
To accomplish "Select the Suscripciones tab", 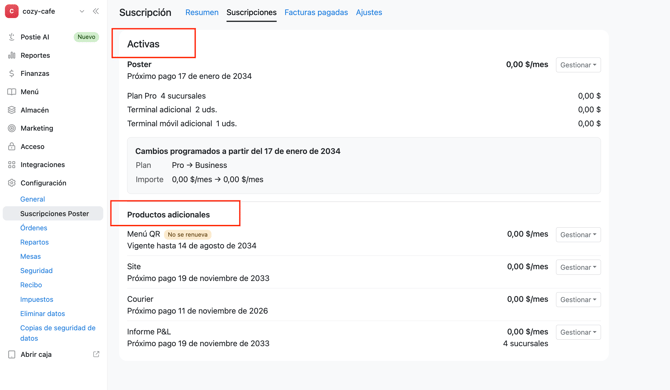I will (251, 12).
